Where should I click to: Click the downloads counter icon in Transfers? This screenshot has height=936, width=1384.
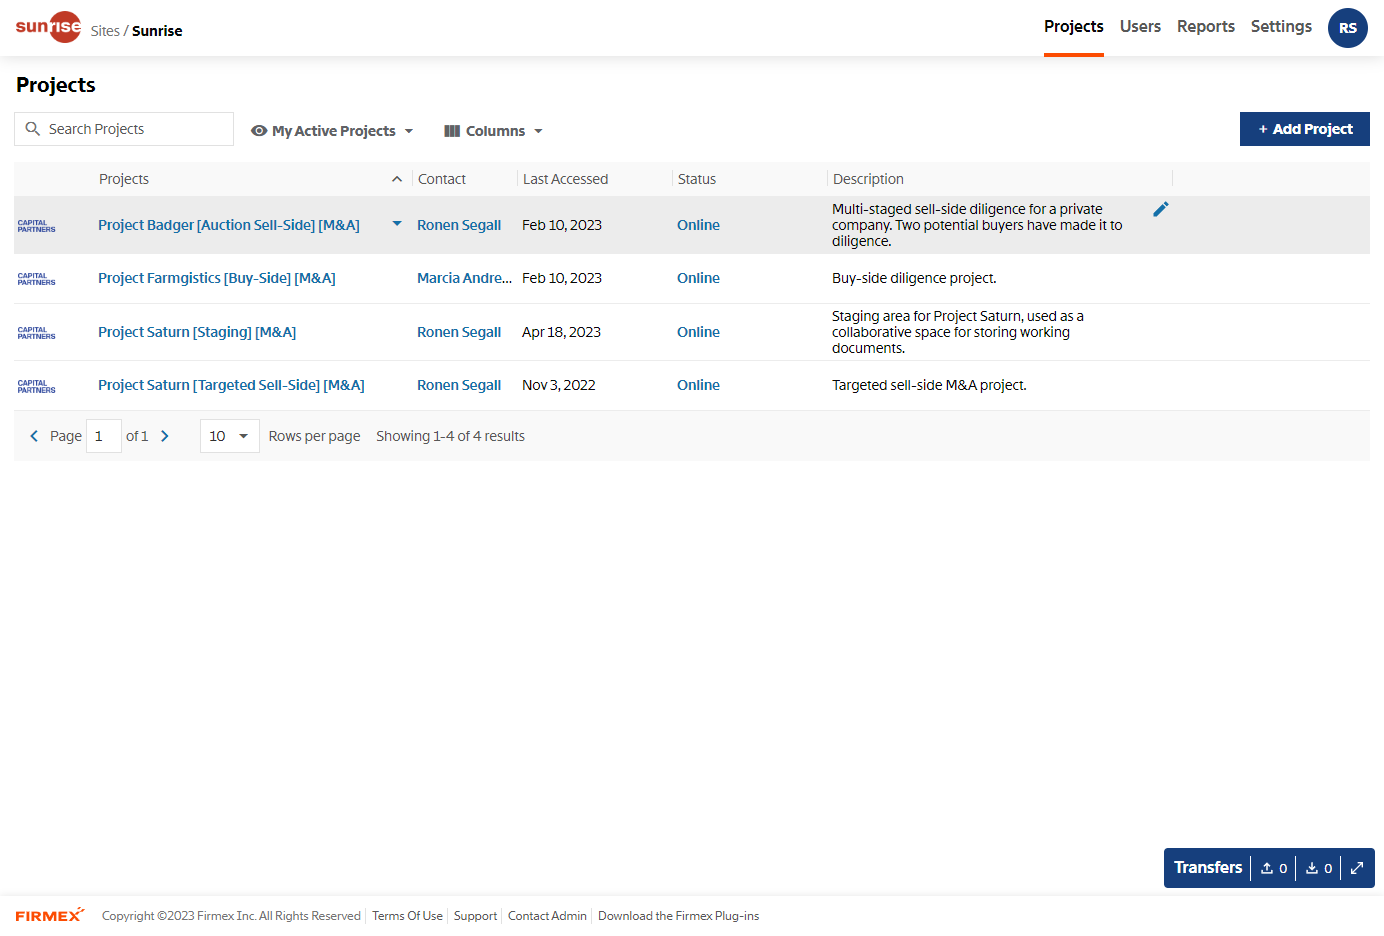(x=1318, y=868)
